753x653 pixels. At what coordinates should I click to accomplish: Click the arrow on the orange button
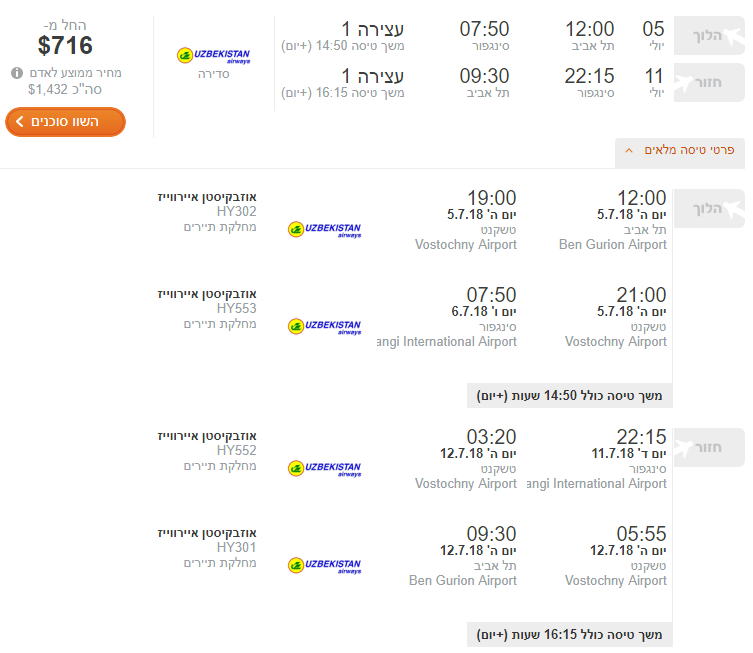point(19,121)
